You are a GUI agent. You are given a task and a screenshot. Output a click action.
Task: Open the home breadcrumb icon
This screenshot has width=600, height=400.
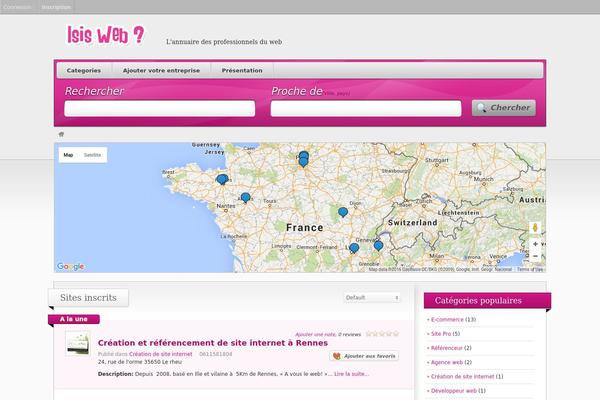(x=61, y=134)
